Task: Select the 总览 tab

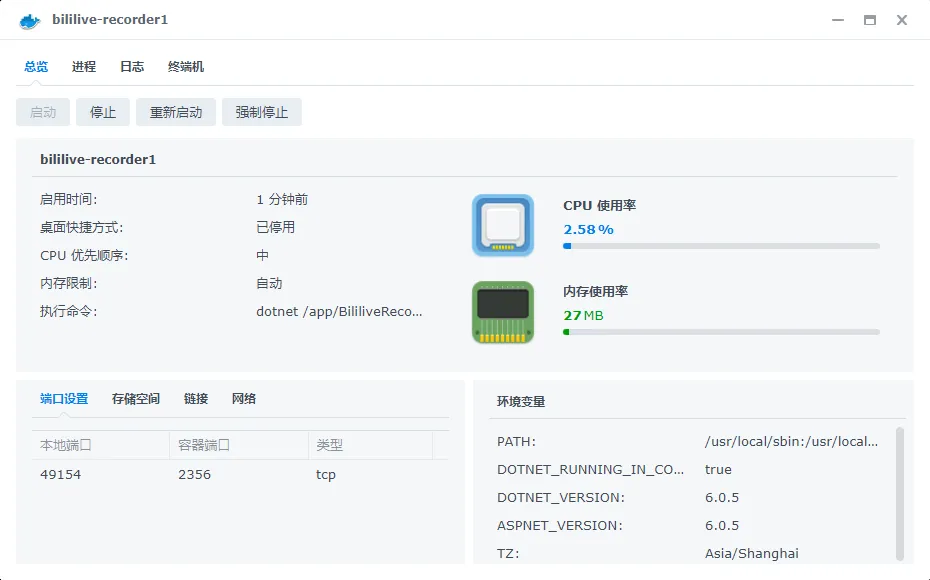Action: pyautogui.click(x=36, y=67)
